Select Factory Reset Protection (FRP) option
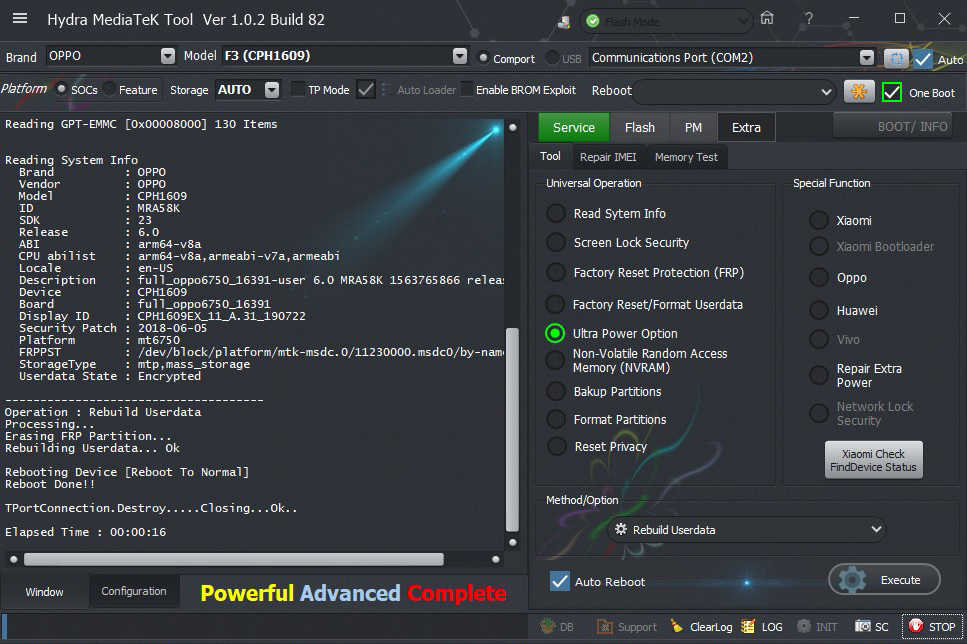 556,272
